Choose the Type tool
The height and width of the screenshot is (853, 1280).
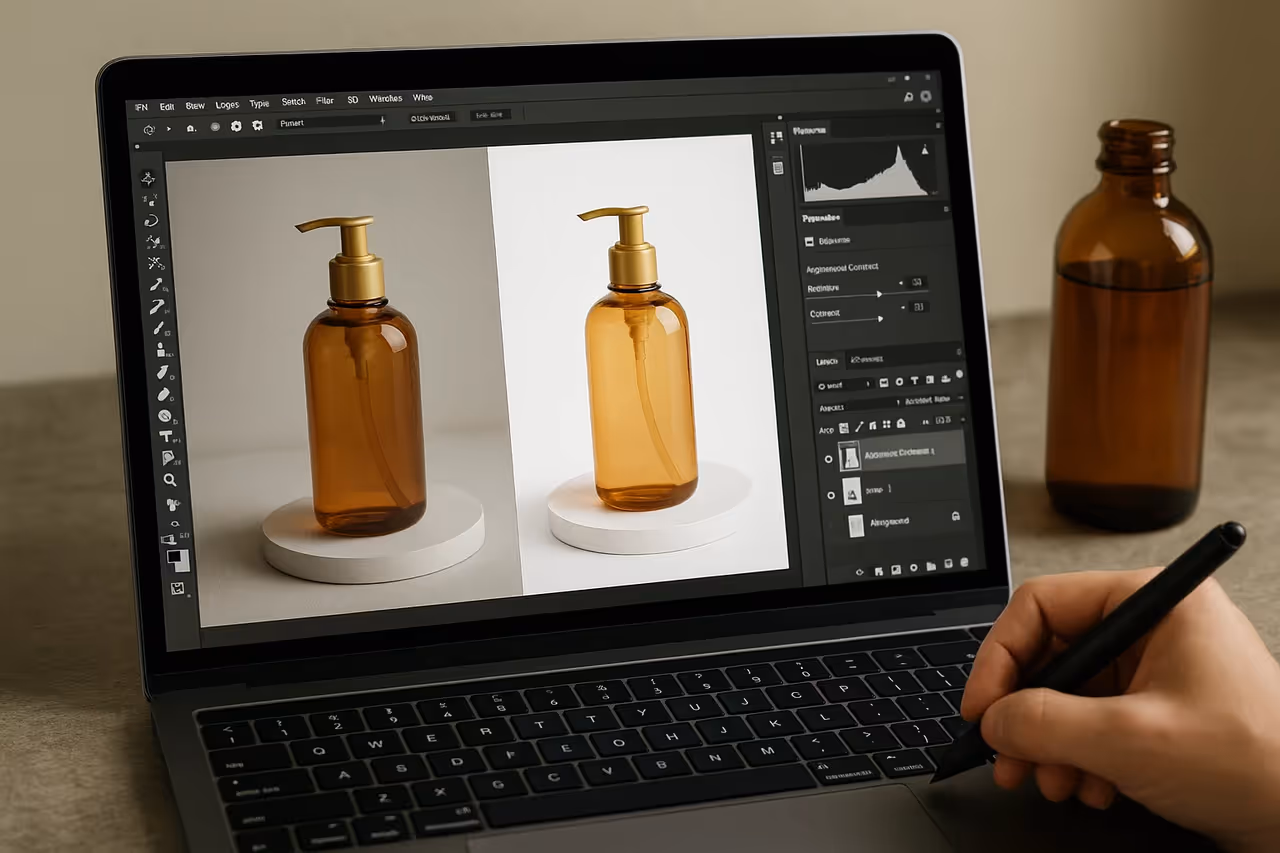click(168, 437)
